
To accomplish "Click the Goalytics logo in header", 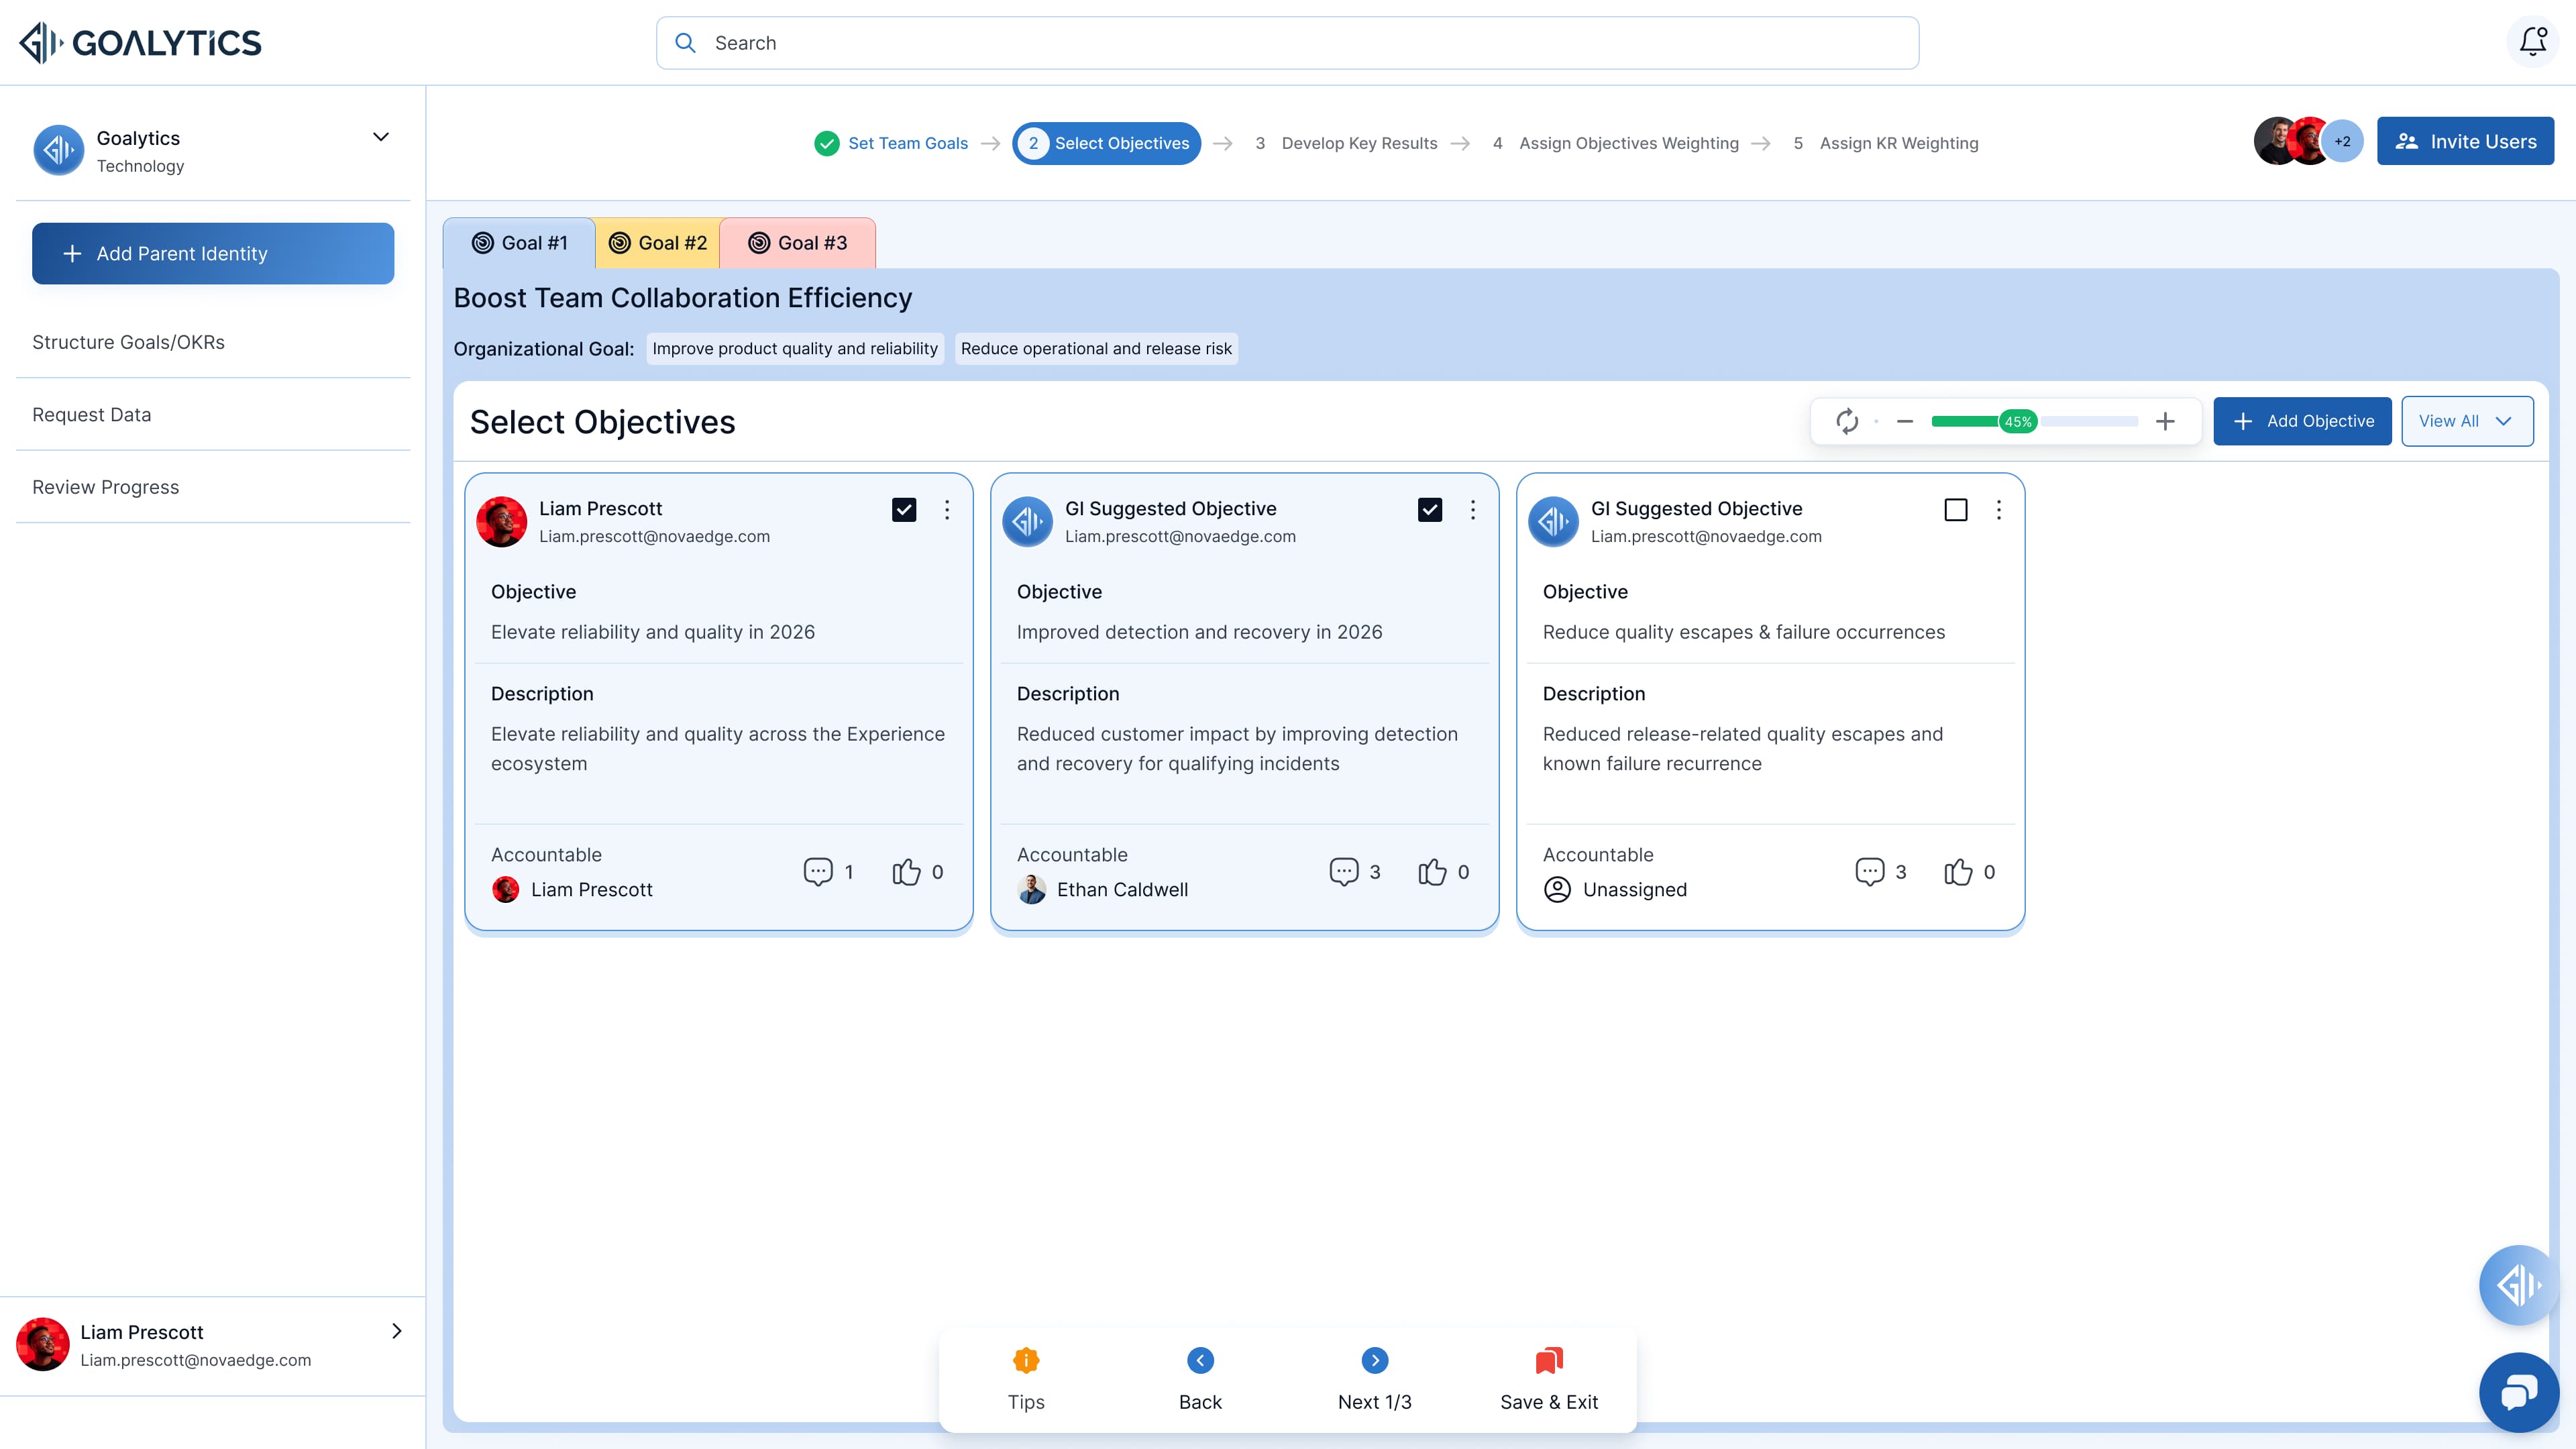I will click(141, 42).
